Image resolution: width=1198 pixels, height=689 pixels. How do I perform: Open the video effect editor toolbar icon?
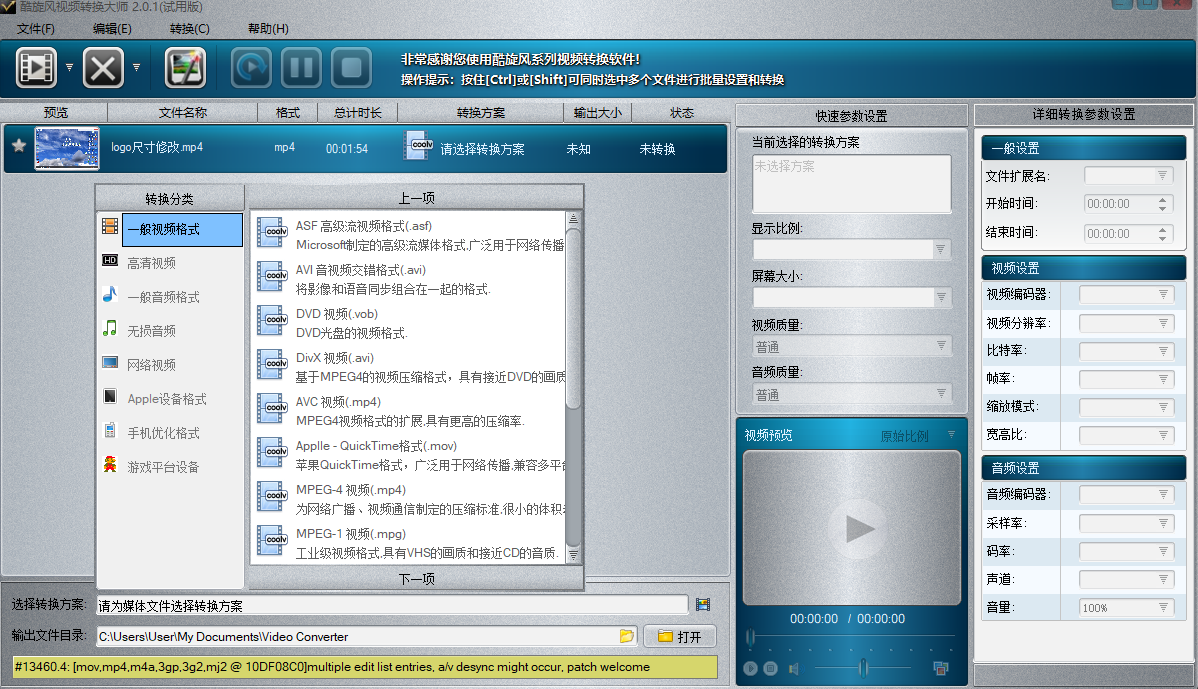point(185,68)
